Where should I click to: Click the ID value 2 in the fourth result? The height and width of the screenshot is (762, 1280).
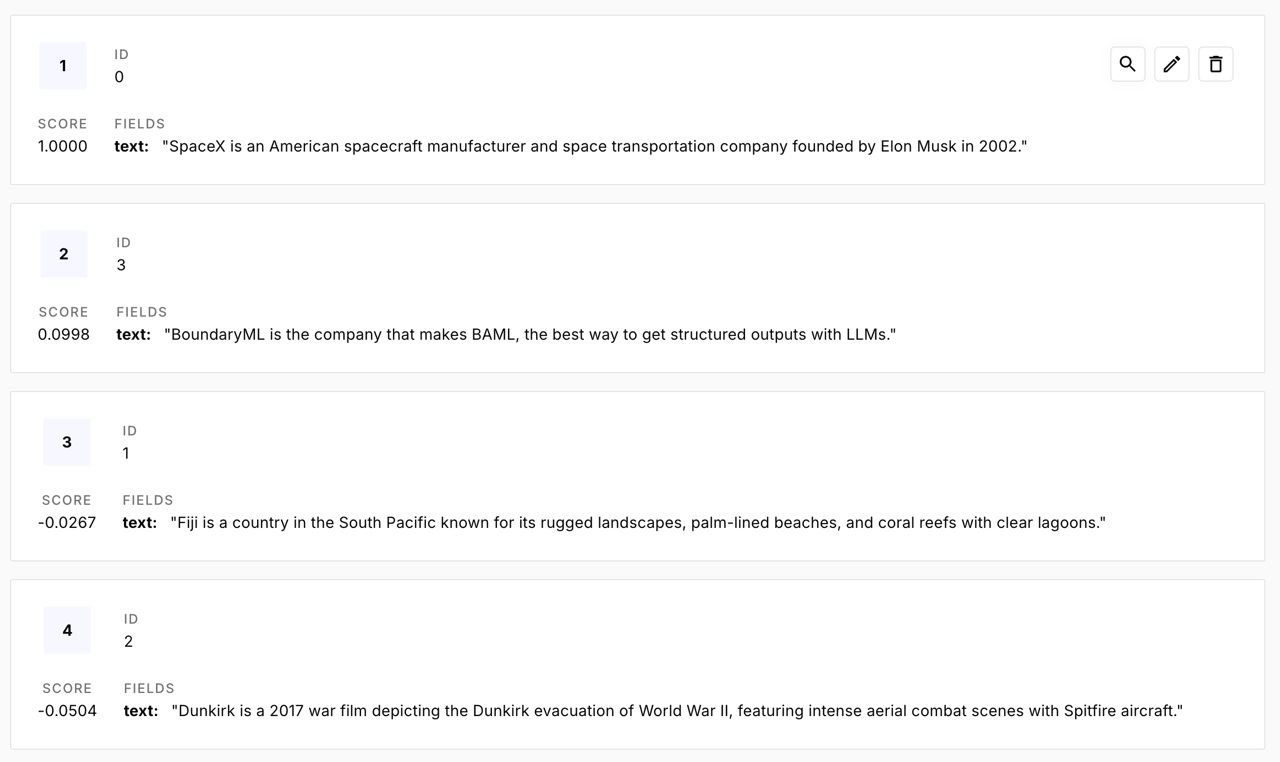(128, 641)
